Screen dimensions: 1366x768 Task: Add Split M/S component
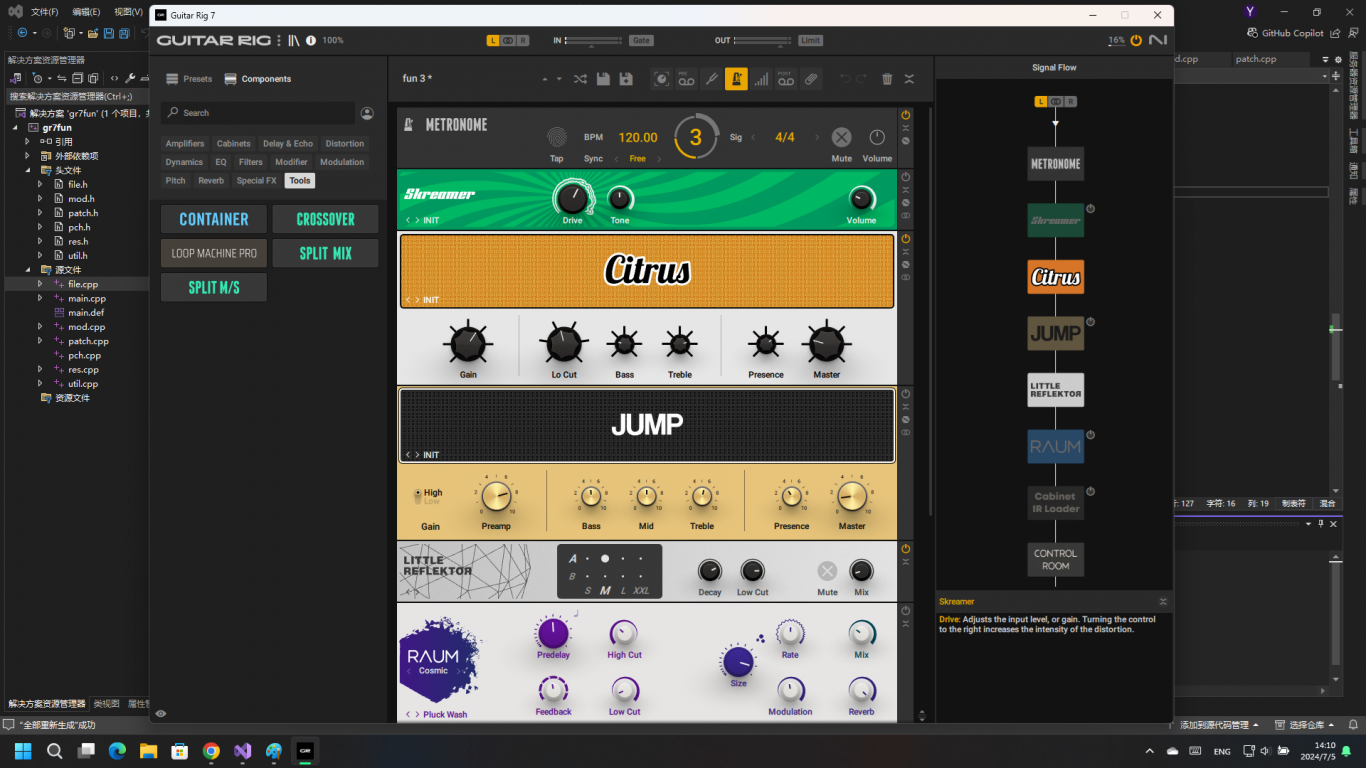pos(214,287)
